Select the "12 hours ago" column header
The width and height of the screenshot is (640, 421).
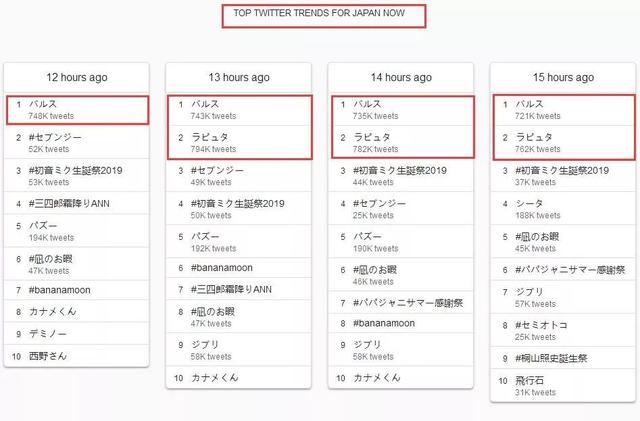point(76,77)
